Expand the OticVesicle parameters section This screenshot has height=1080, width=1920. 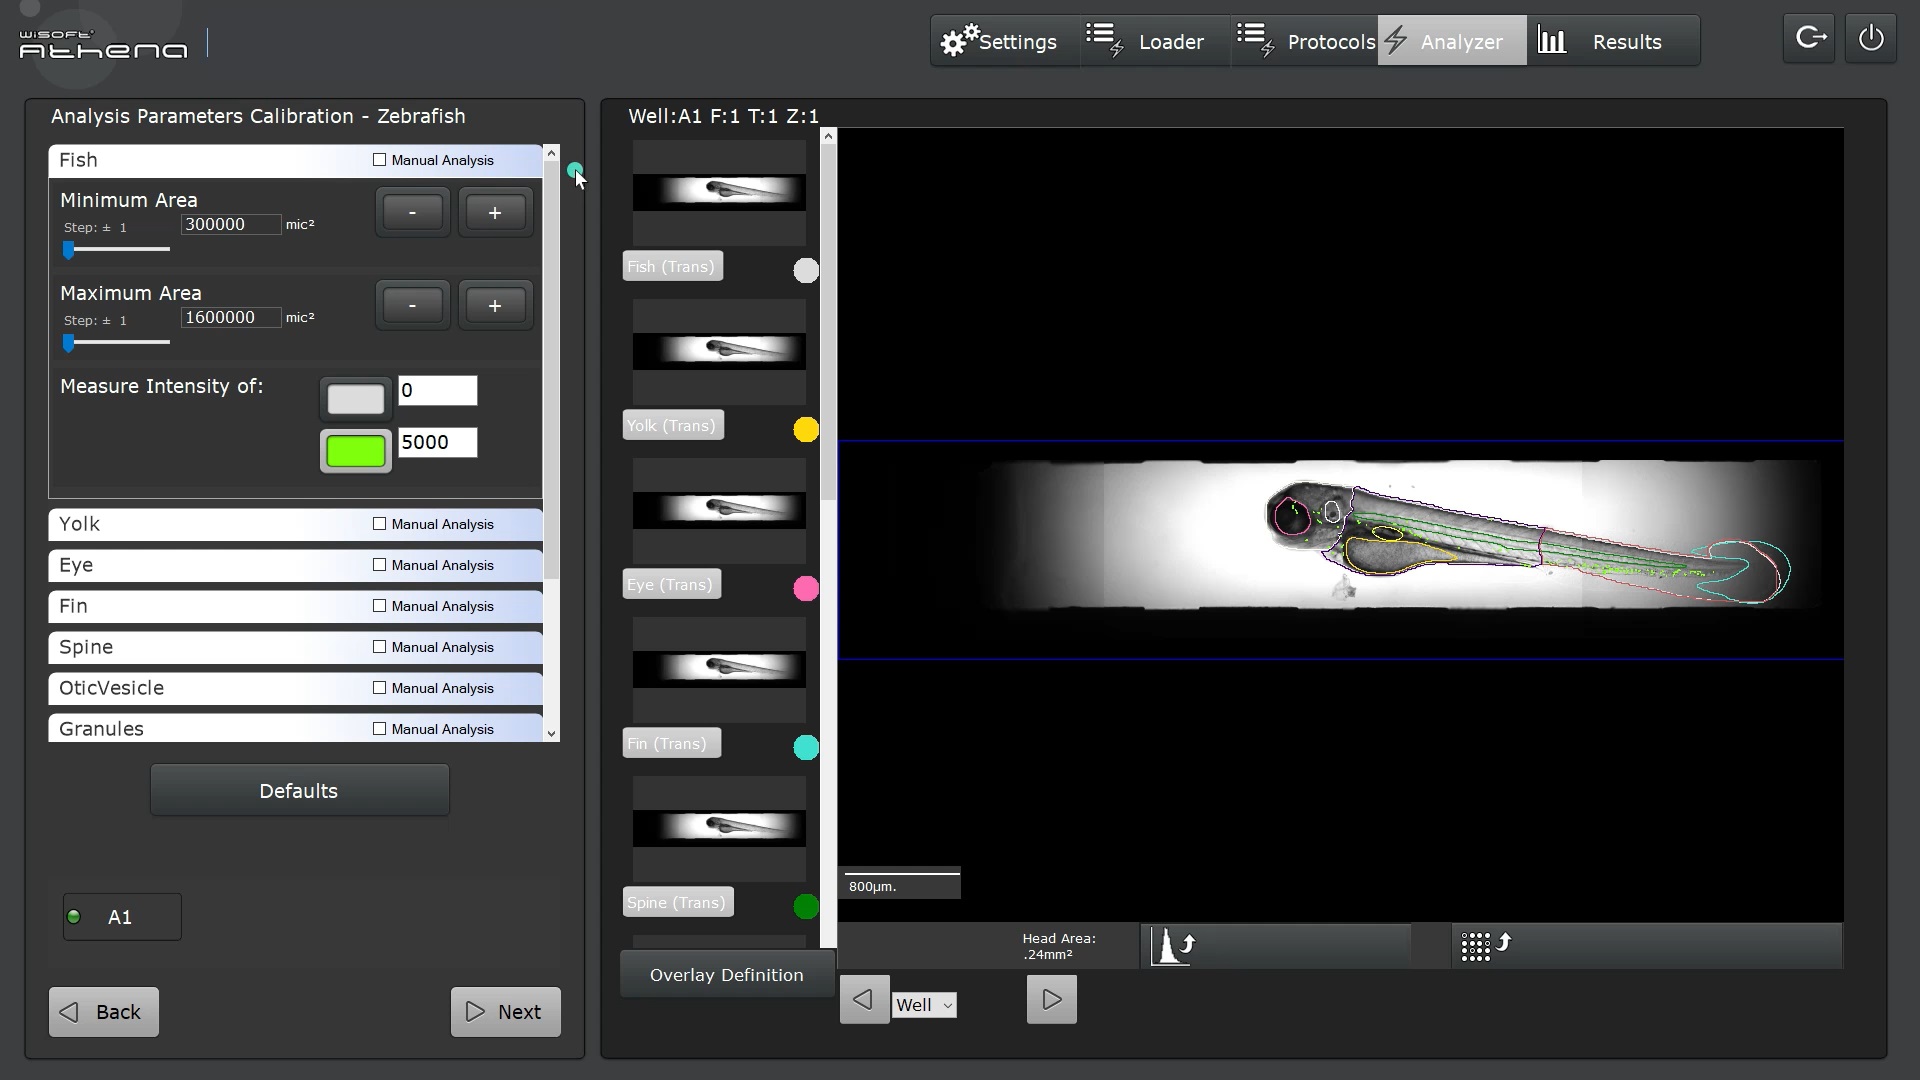200,688
